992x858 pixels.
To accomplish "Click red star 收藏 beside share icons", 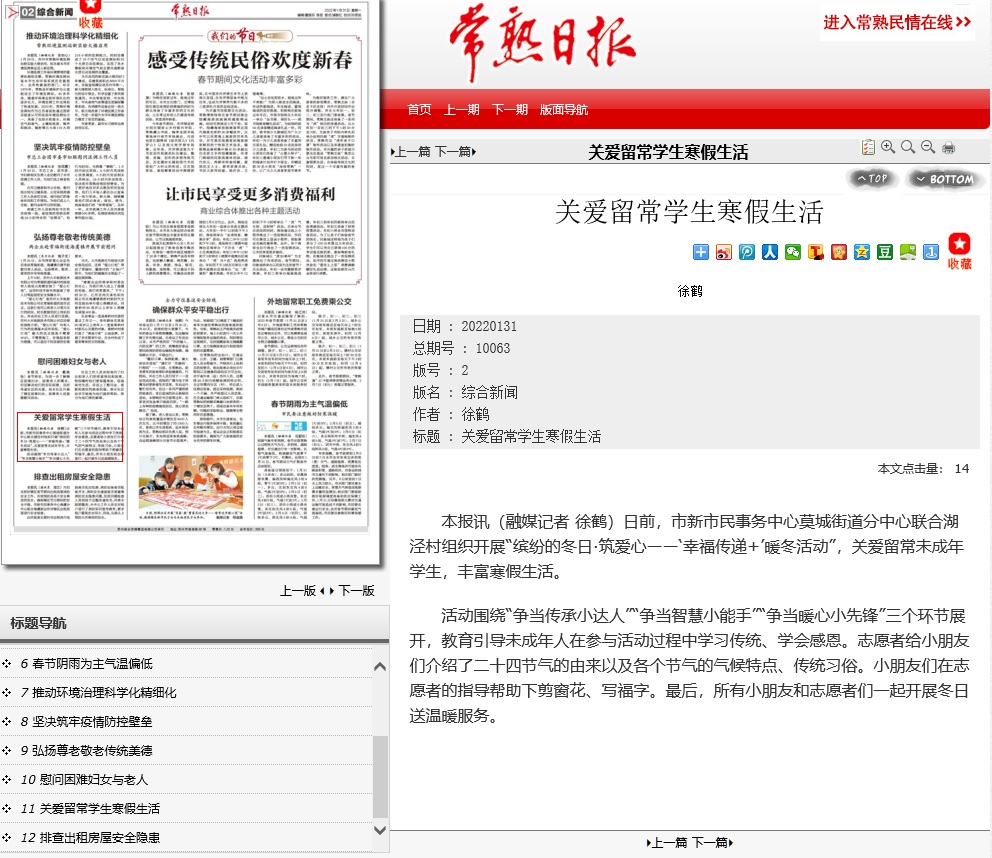I will (x=959, y=251).
